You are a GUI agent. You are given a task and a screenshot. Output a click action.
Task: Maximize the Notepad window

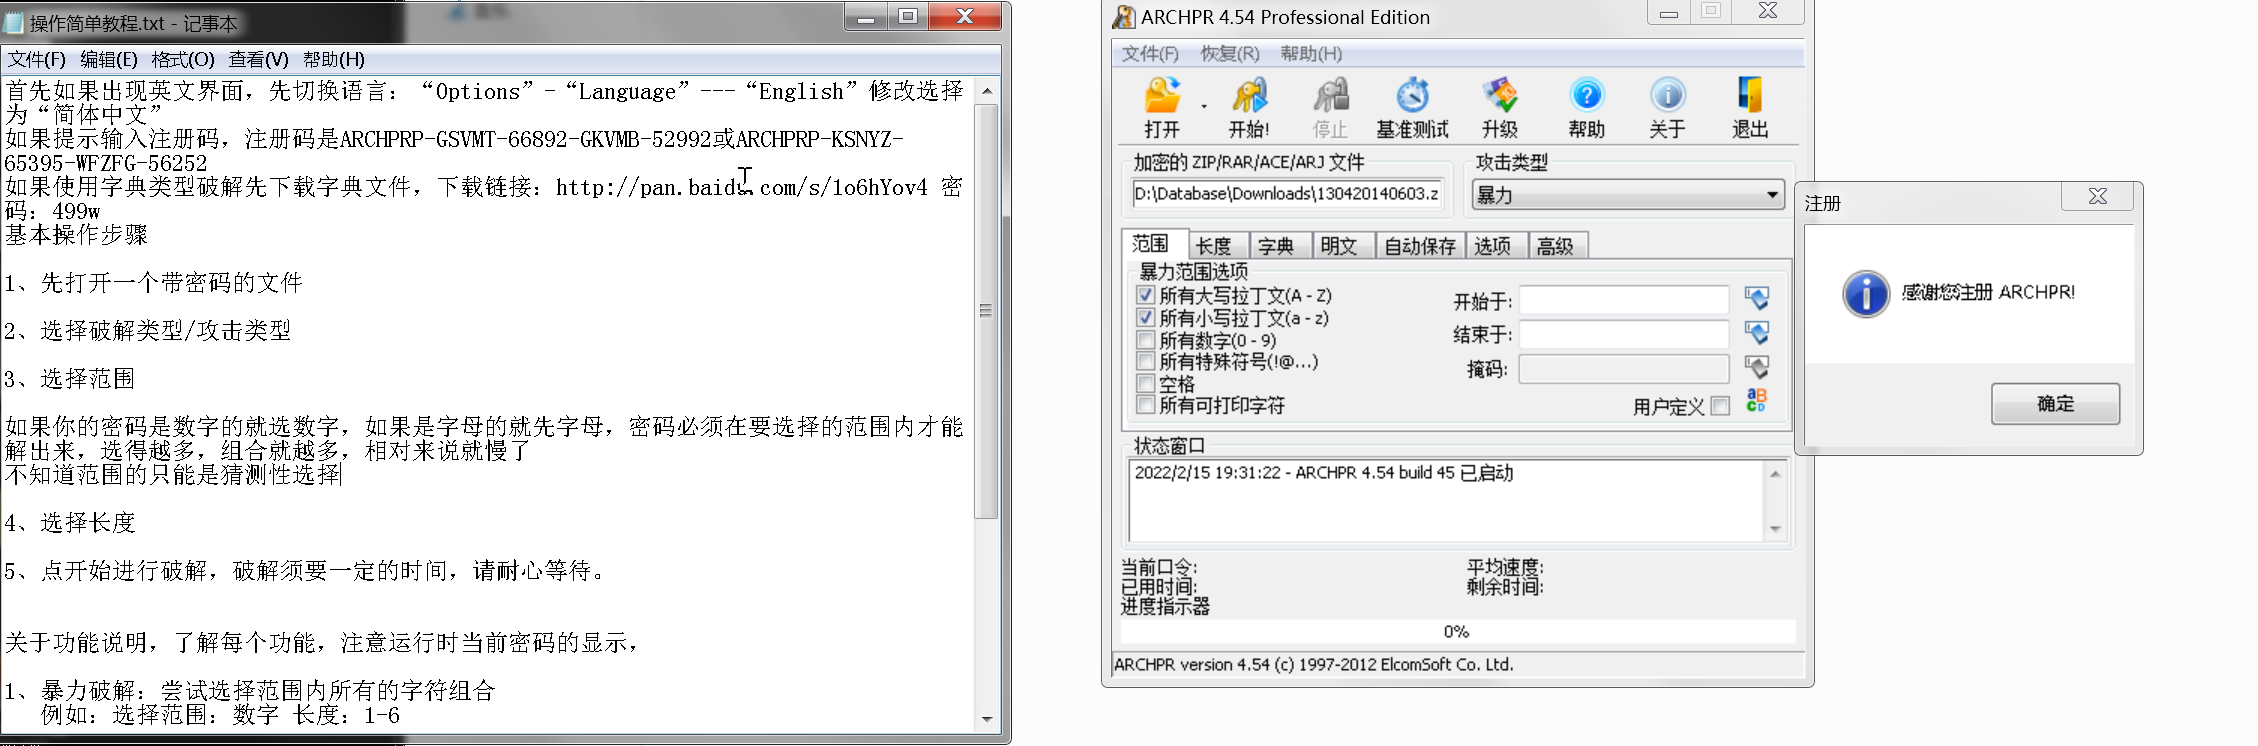(x=907, y=16)
